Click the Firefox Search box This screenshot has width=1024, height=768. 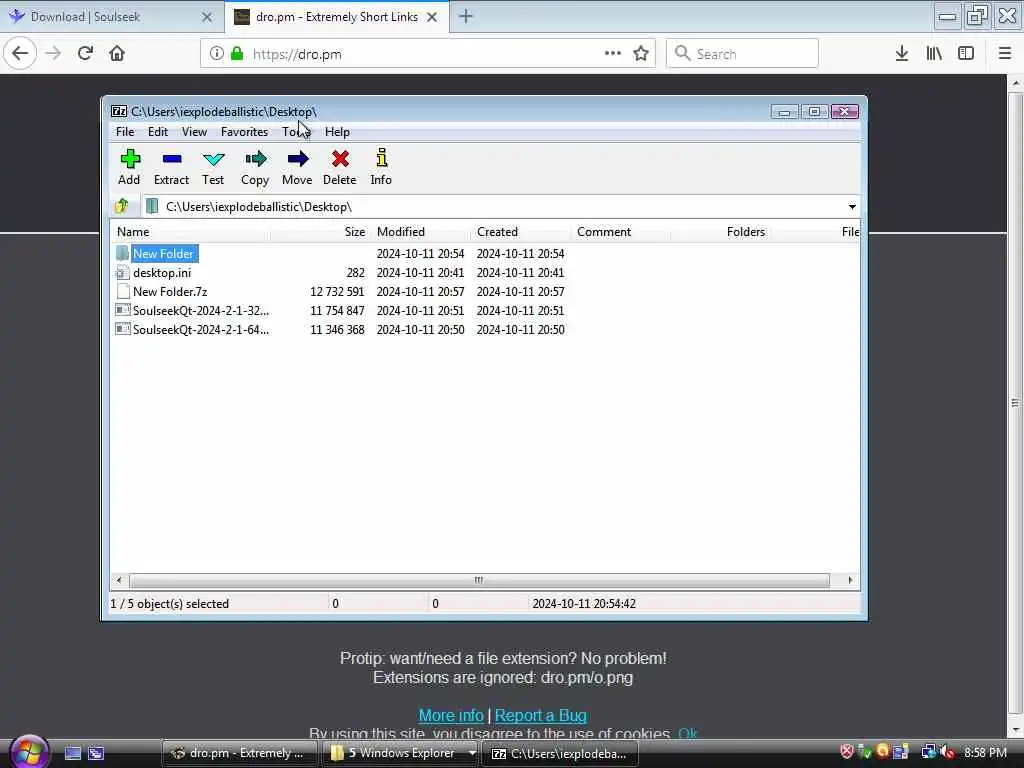coord(742,54)
